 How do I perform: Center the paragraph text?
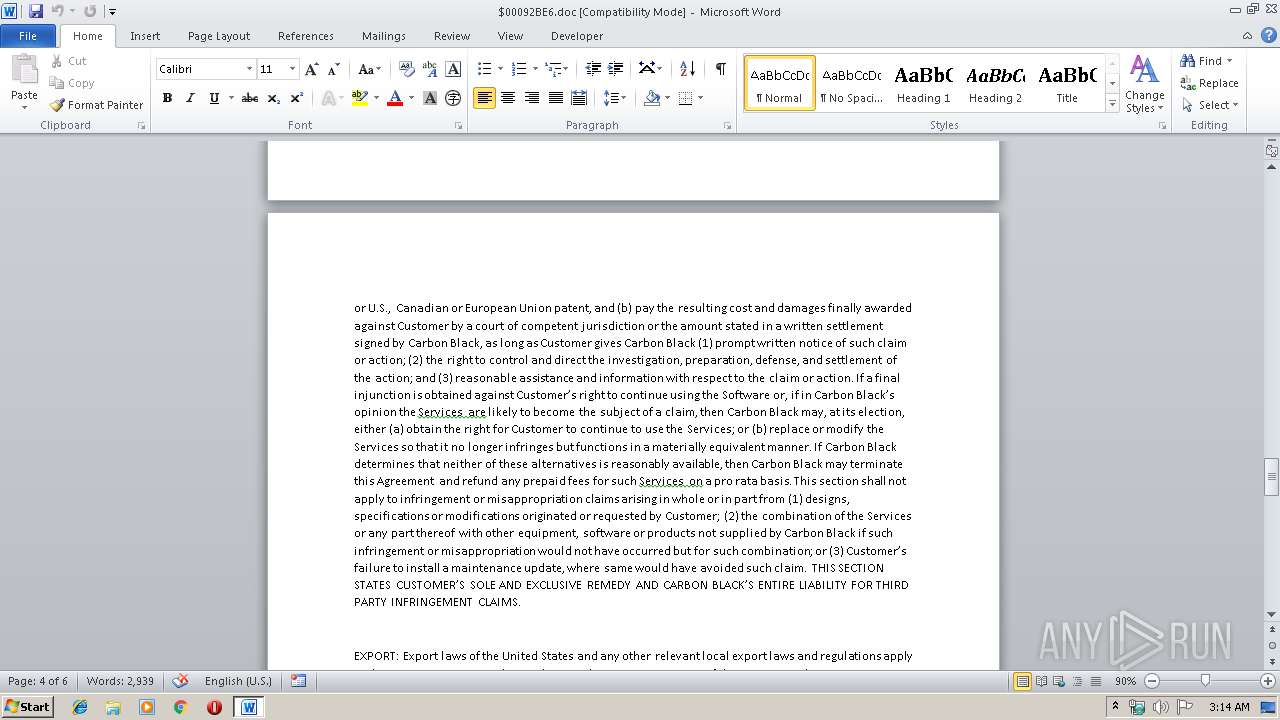(508, 98)
